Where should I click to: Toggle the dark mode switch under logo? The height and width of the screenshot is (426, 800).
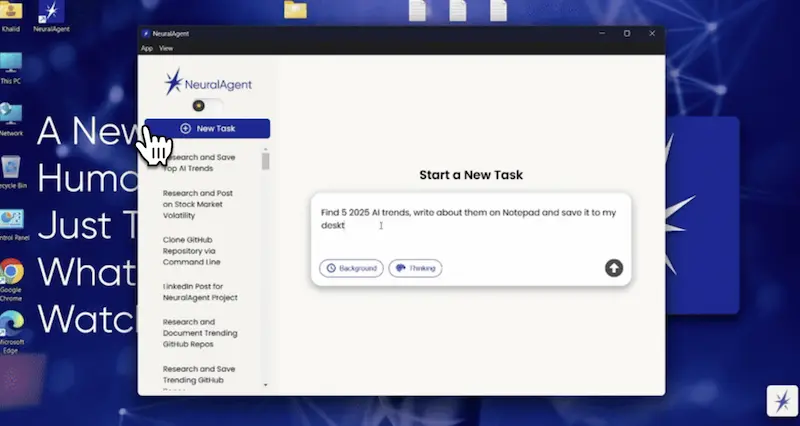click(207, 106)
